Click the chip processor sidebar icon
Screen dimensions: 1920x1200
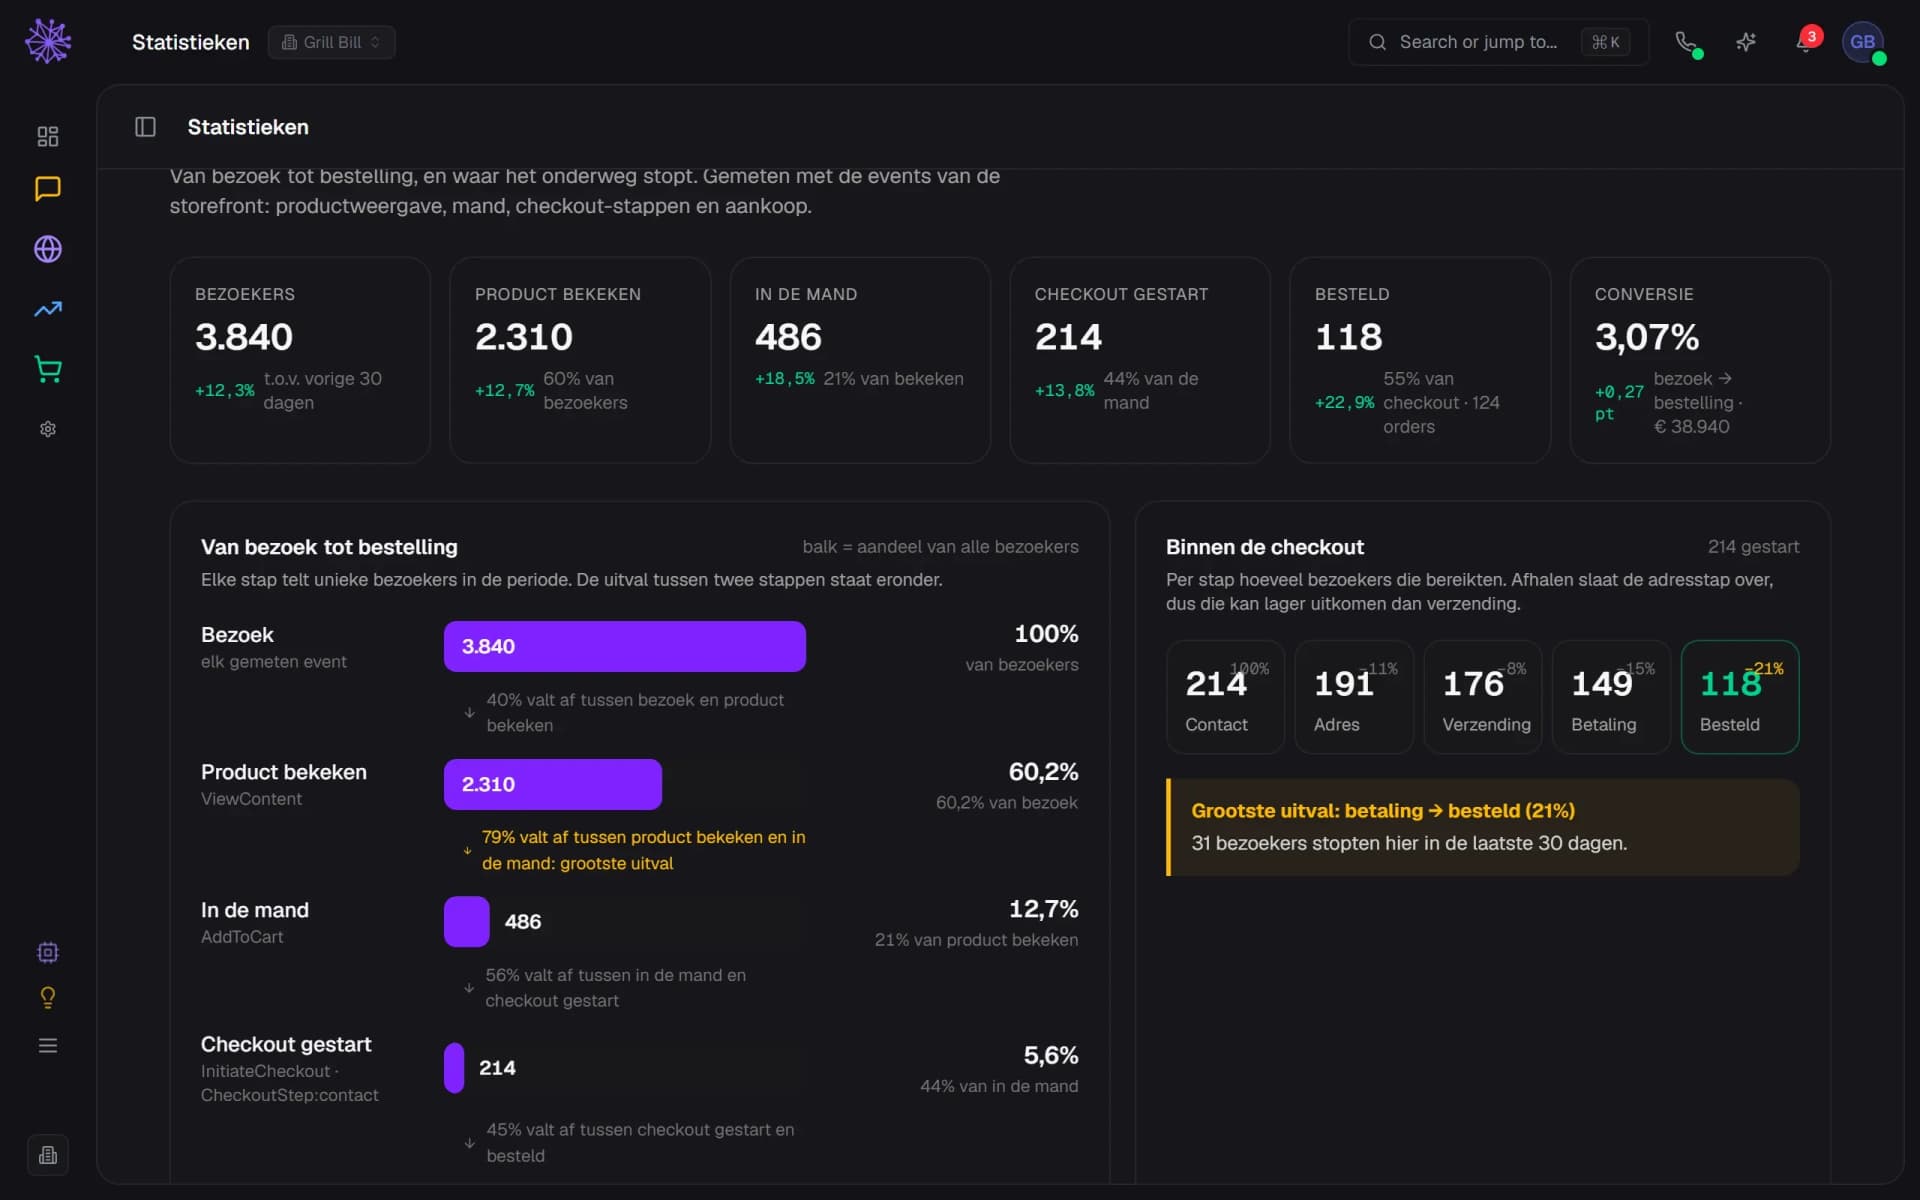(x=48, y=952)
